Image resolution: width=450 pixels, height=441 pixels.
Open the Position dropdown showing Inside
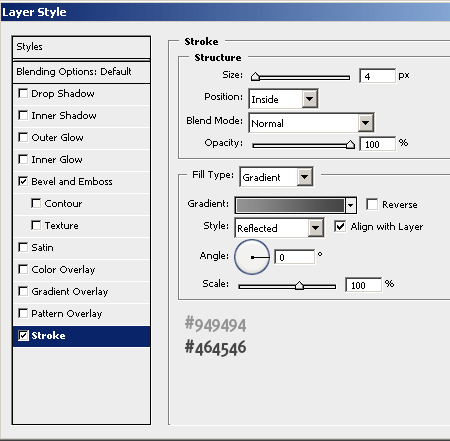pyautogui.click(x=283, y=99)
